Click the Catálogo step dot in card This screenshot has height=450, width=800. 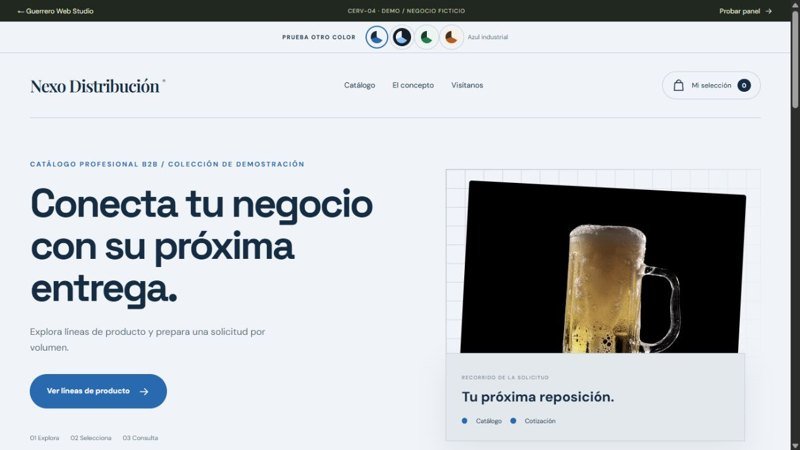464,421
